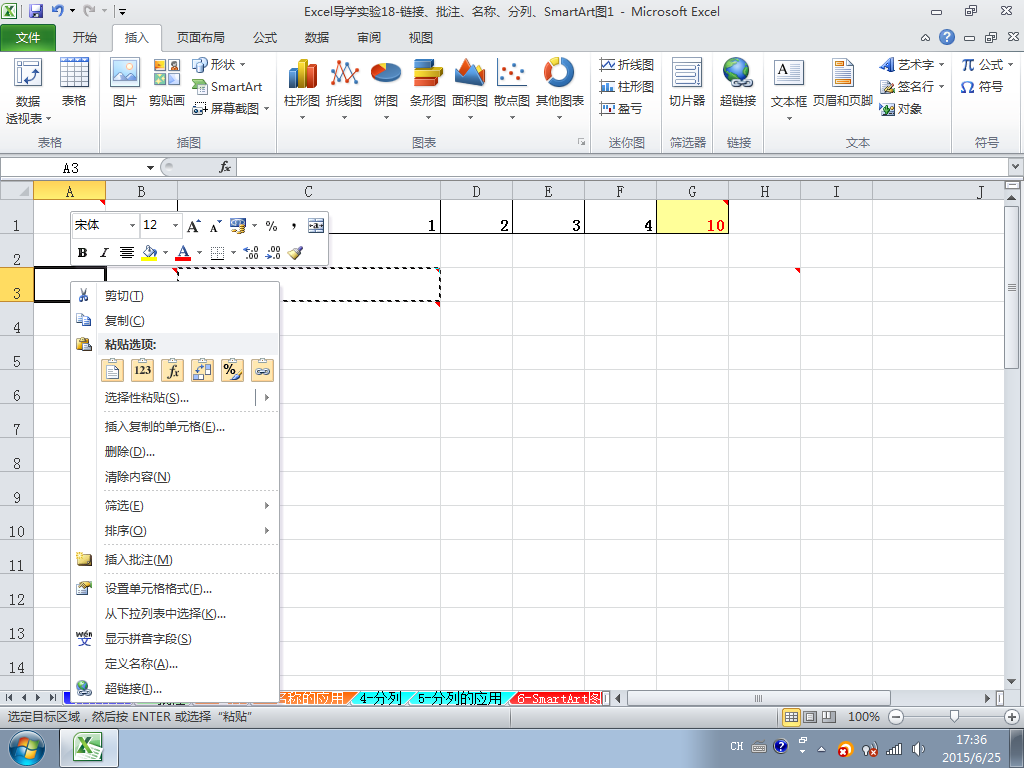This screenshot has height=768, width=1024.
Task: Choose the Paste Formulas (fx) option
Action: click(172, 370)
